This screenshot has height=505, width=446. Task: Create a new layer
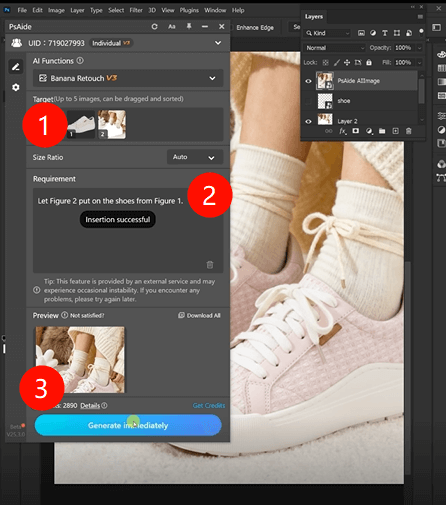coord(395,131)
